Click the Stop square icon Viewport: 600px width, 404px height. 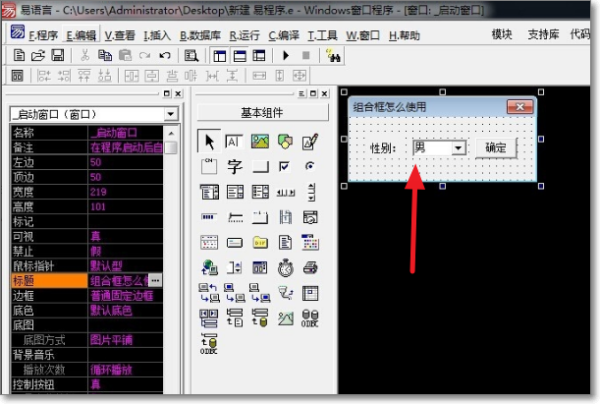(x=306, y=56)
